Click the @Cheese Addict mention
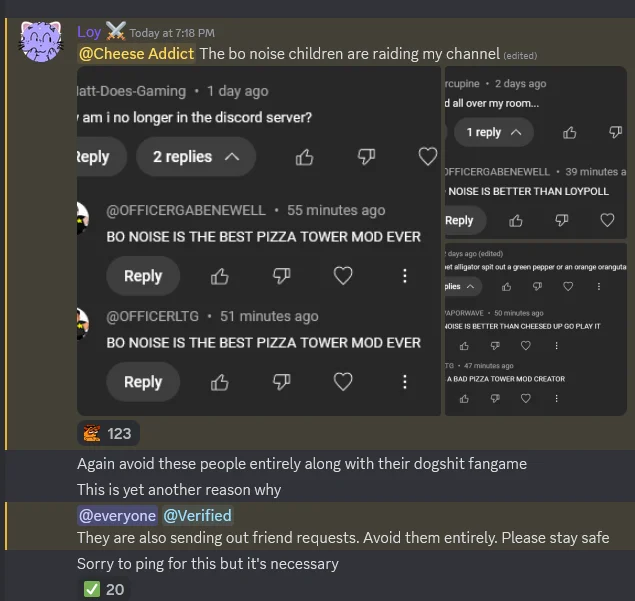 click(x=136, y=54)
